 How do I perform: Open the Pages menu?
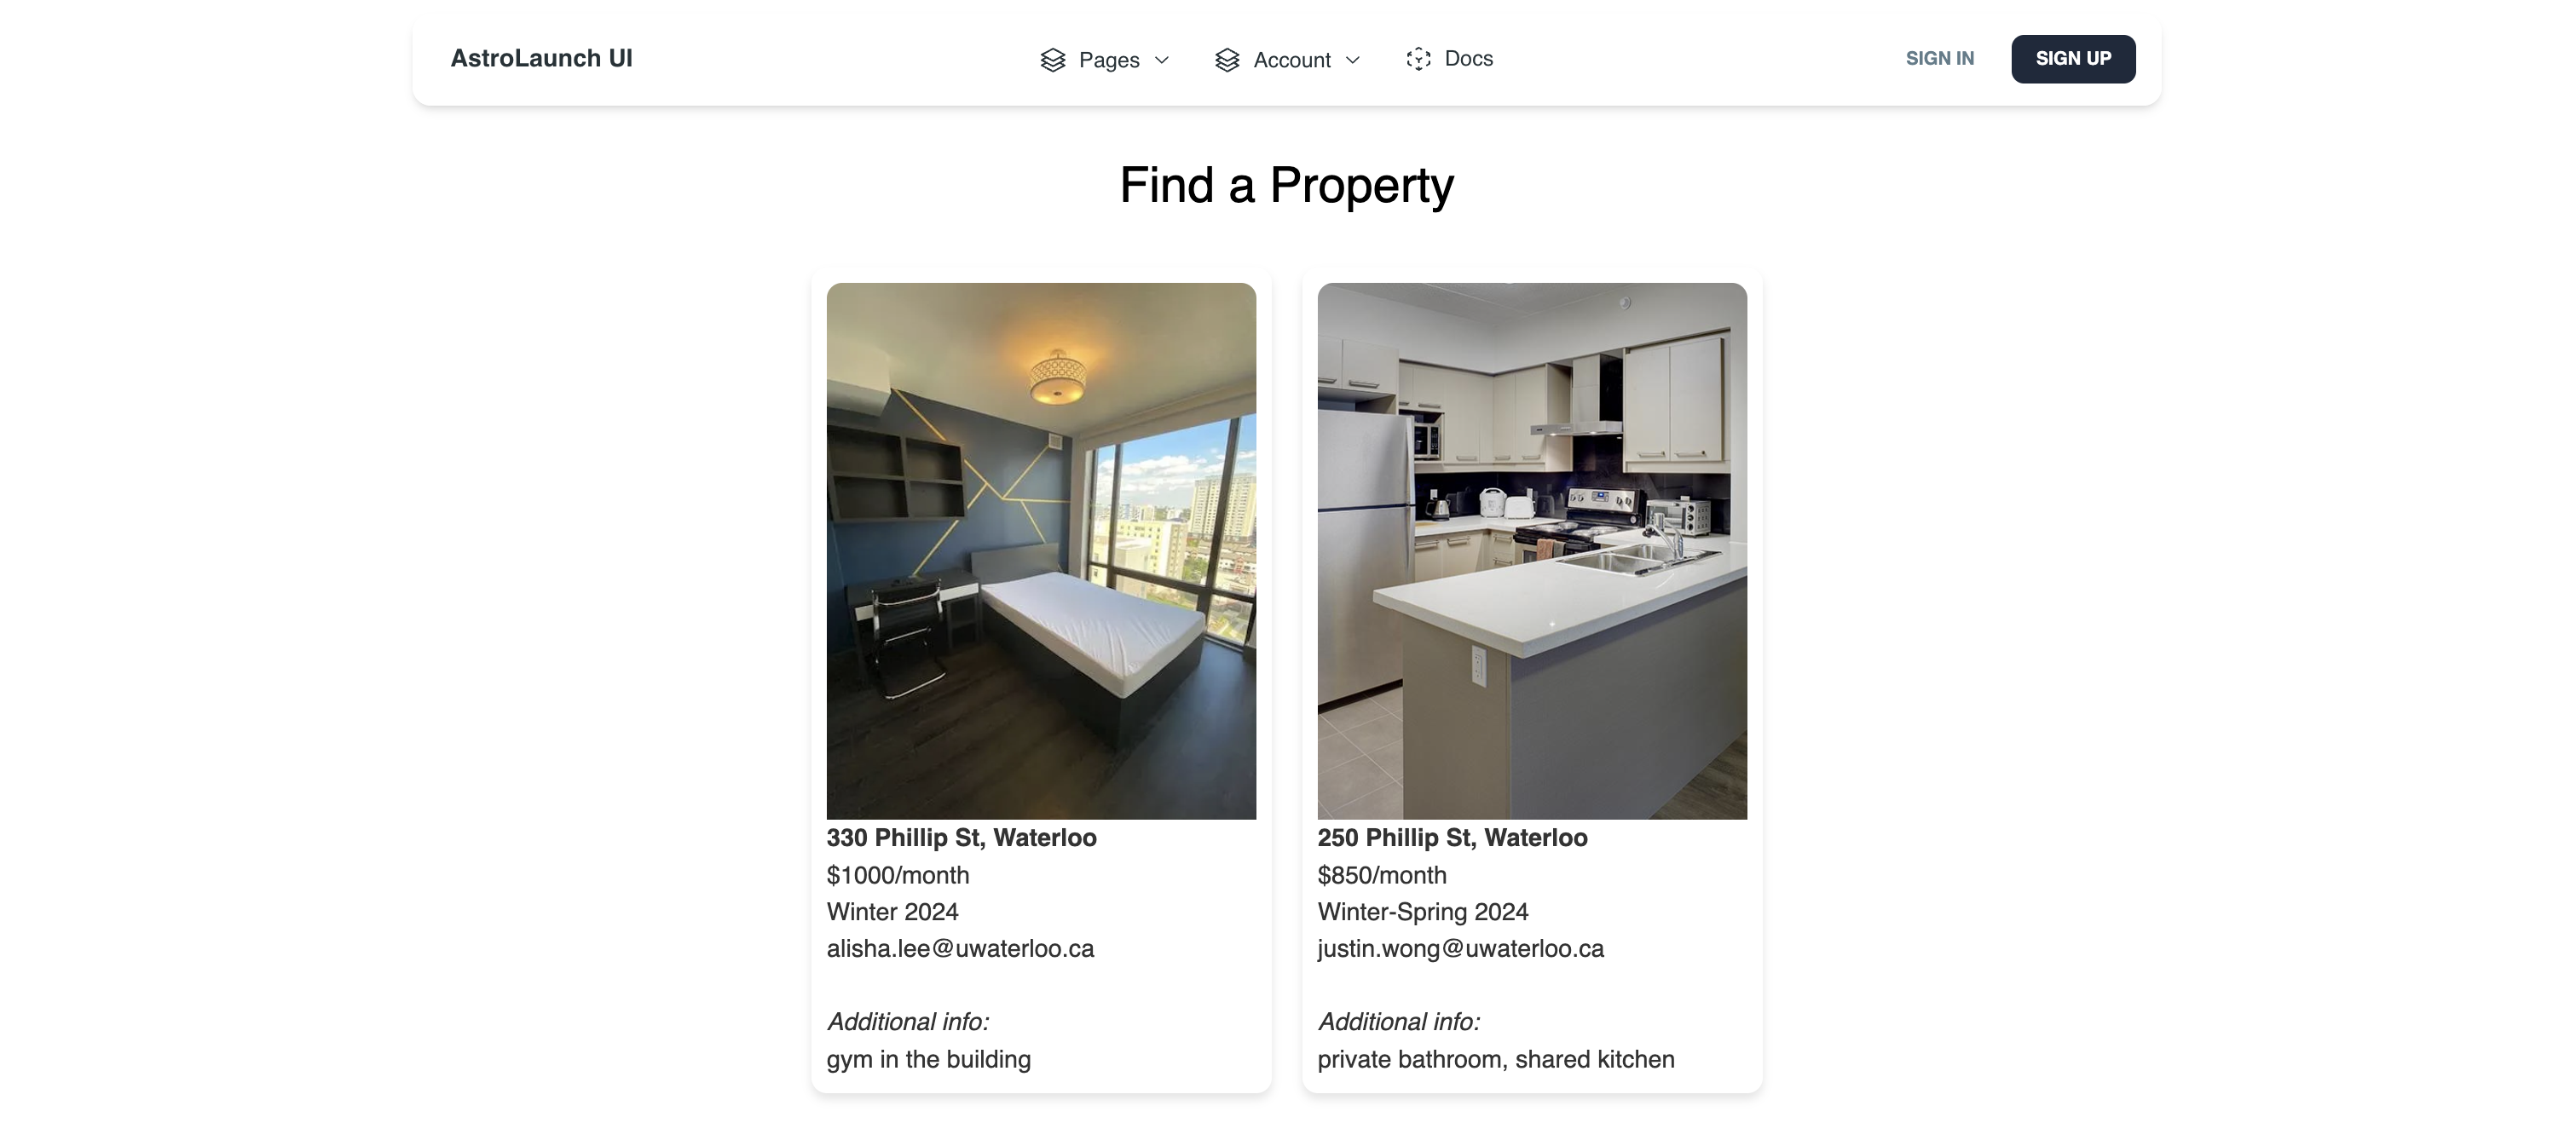point(1105,60)
